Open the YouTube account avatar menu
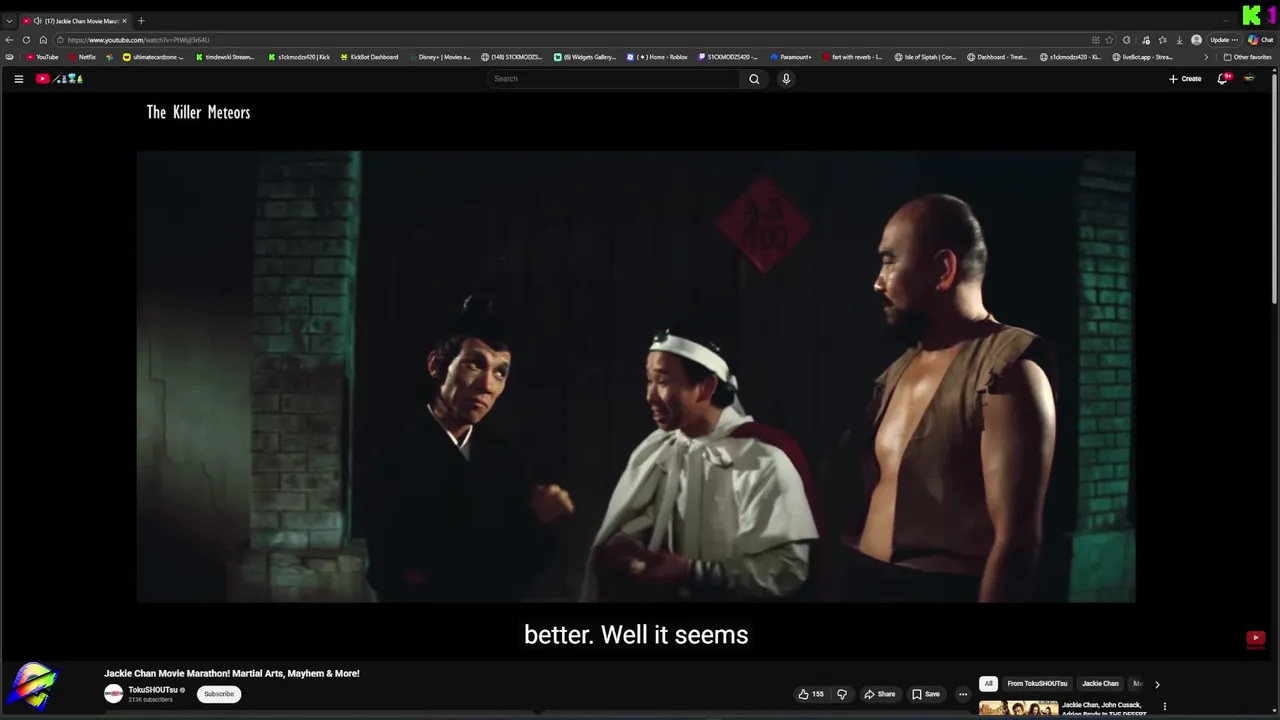This screenshot has height=720, width=1280. coord(1249,78)
